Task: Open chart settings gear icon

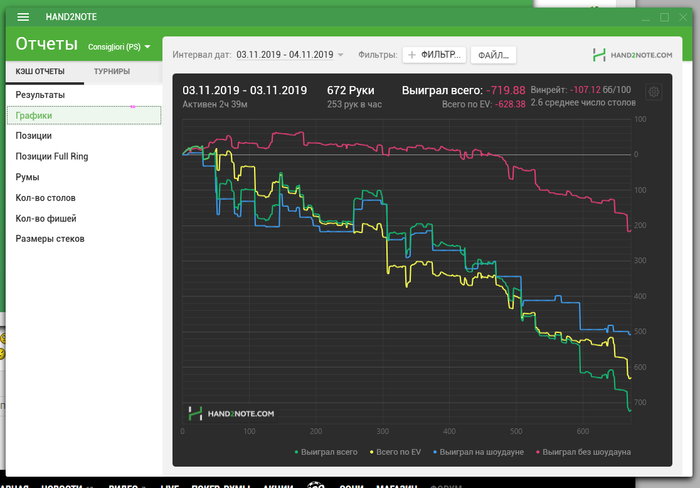Action: (x=654, y=92)
